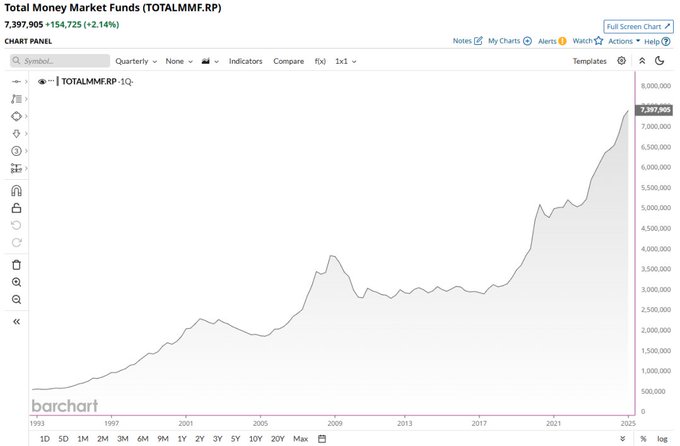Viewport: 680px width, 446px height.
Task: Select the 9M range
Action: tap(163, 439)
